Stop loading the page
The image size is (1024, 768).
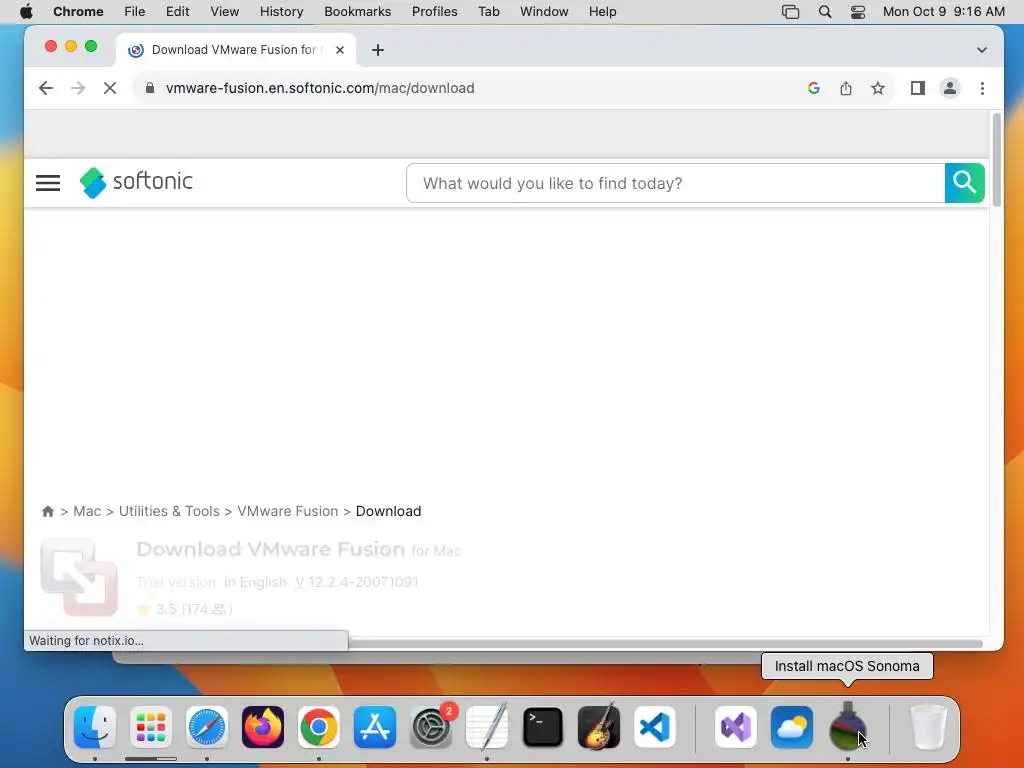tap(110, 88)
